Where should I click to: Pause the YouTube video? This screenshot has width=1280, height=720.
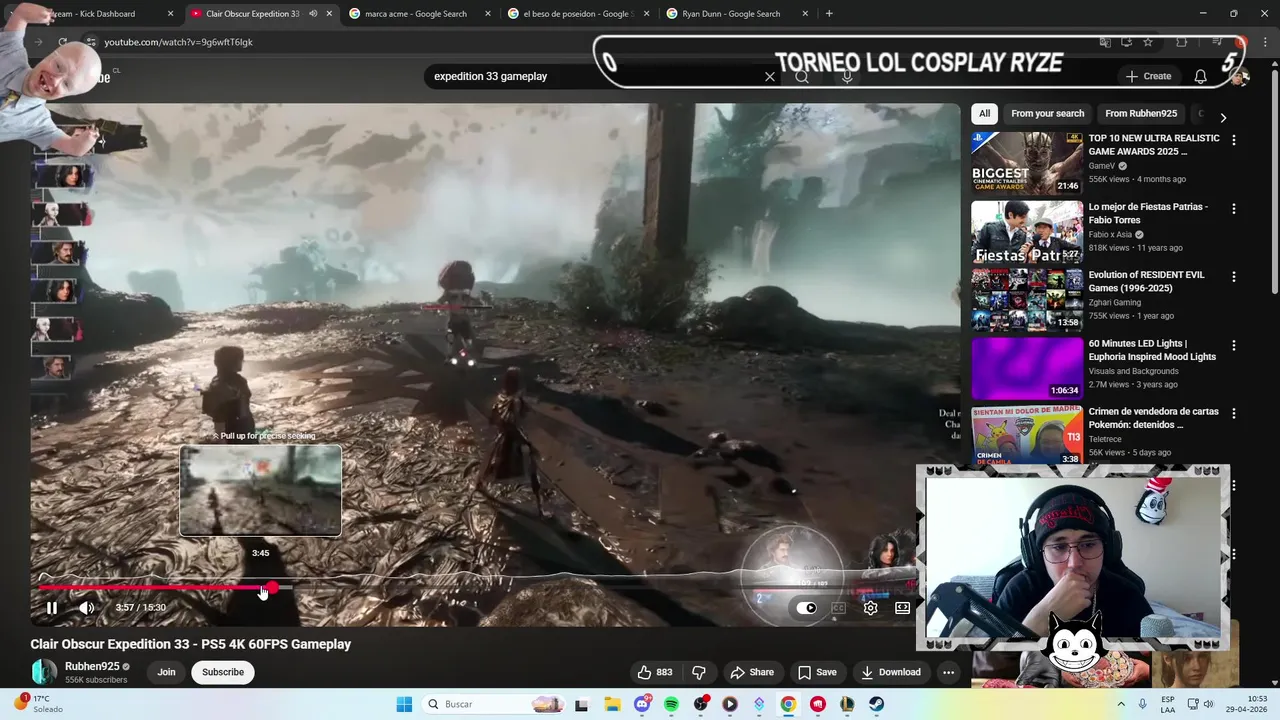(52, 607)
